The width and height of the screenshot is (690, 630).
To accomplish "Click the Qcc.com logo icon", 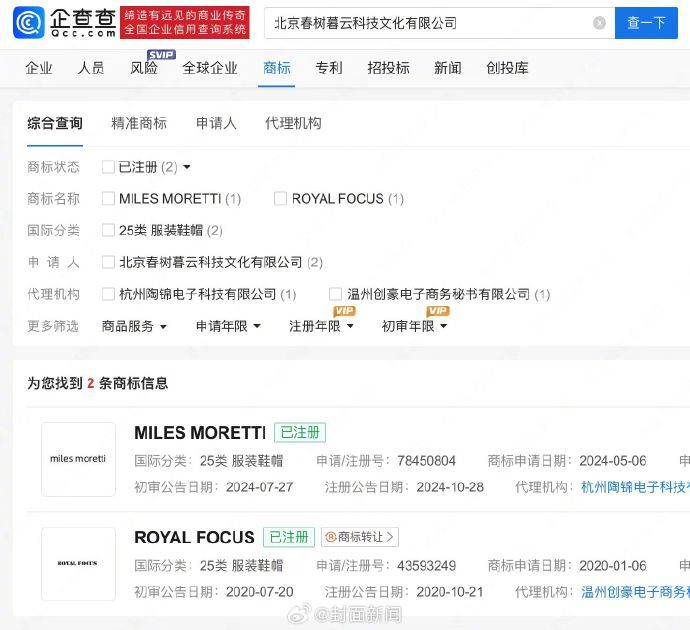I will pyautogui.click(x=29, y=22).
